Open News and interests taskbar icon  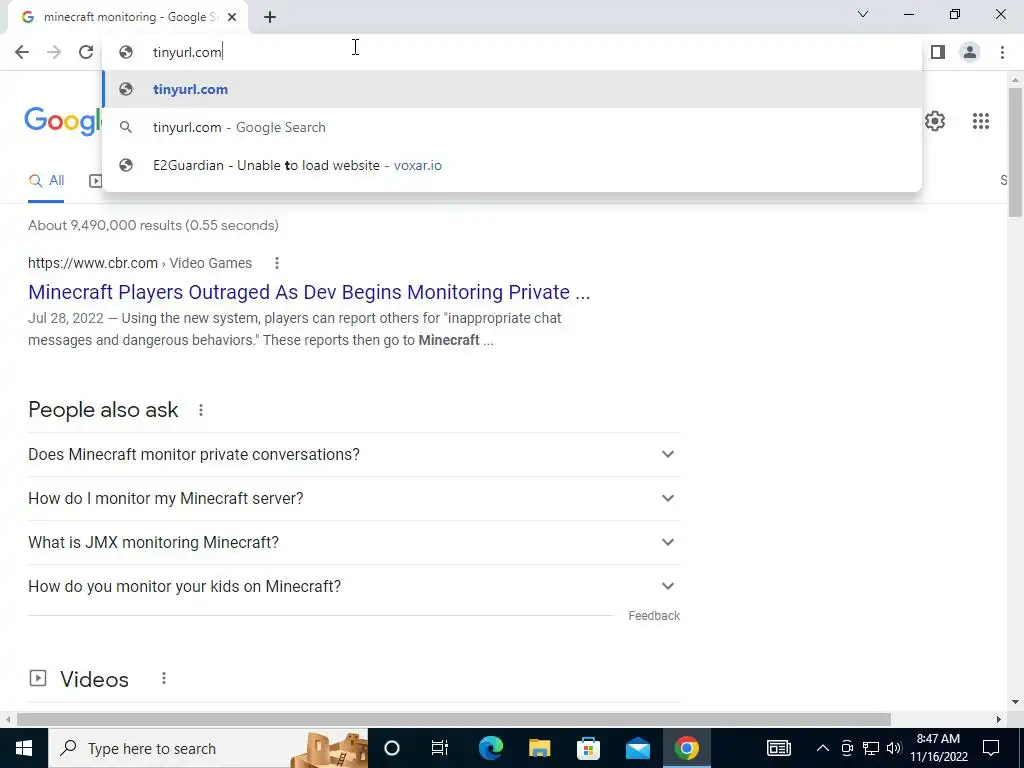[x=778, y=748]
